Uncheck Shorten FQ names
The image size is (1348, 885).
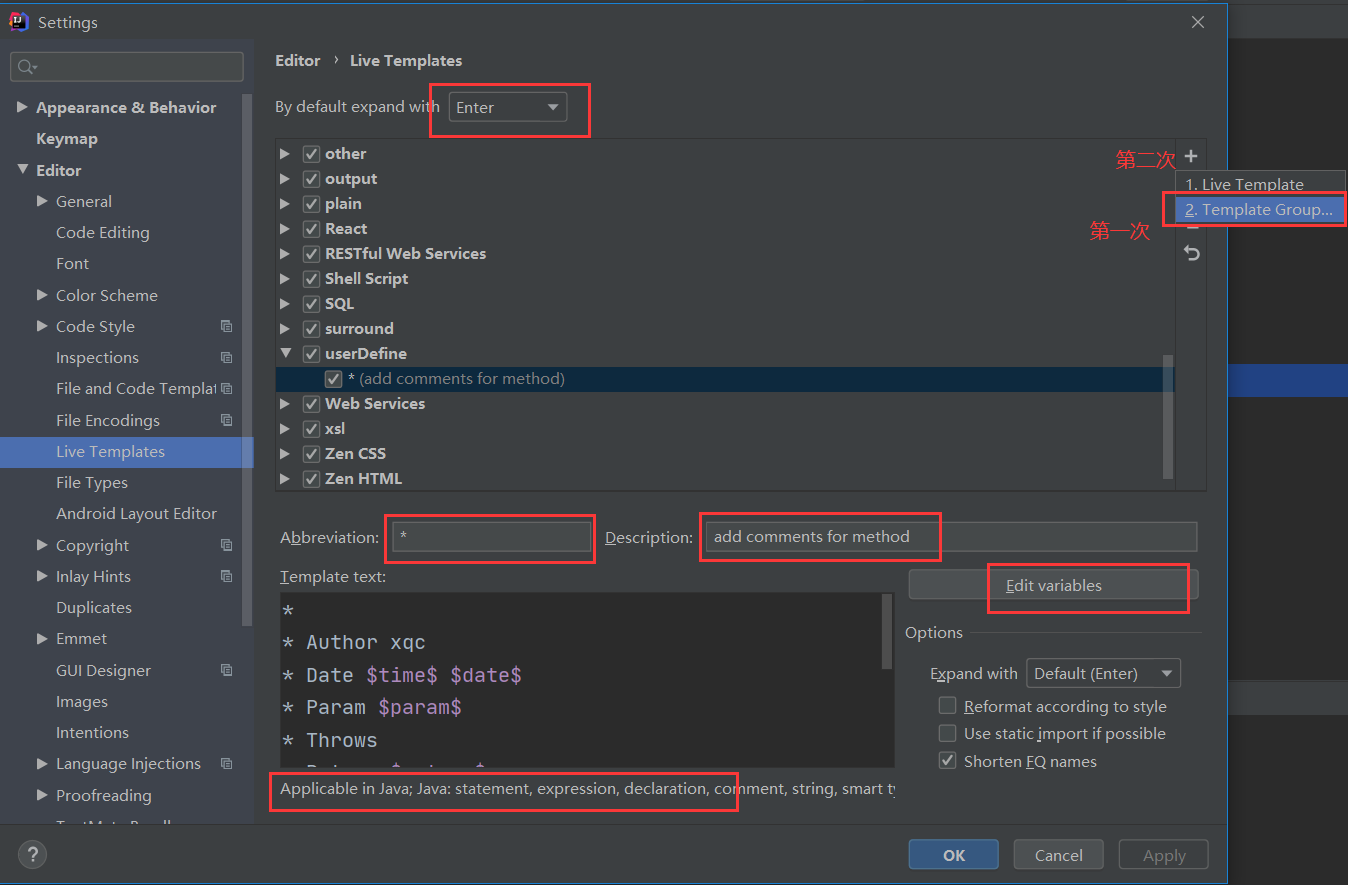(x=948, y=761)
